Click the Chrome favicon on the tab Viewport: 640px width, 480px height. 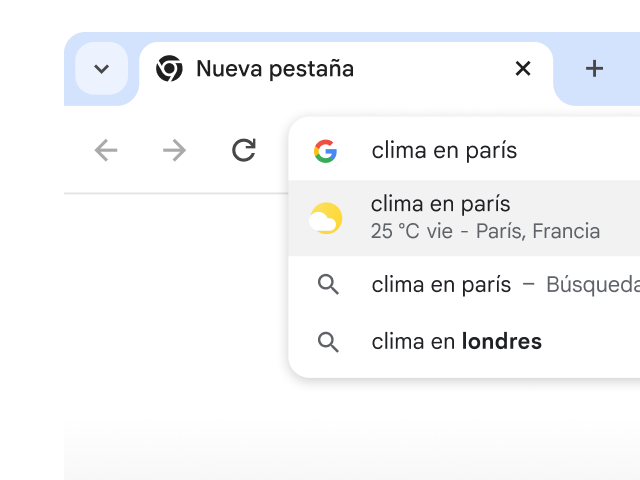pos(170,69)
